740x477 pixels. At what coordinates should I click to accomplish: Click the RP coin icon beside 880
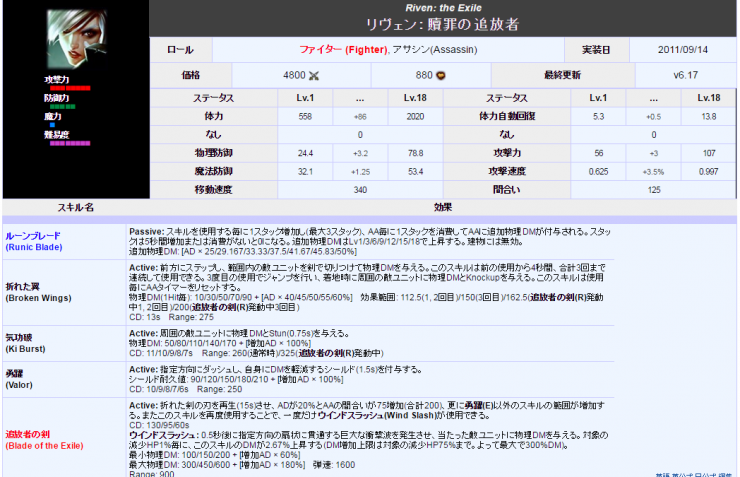pos(441,75)
